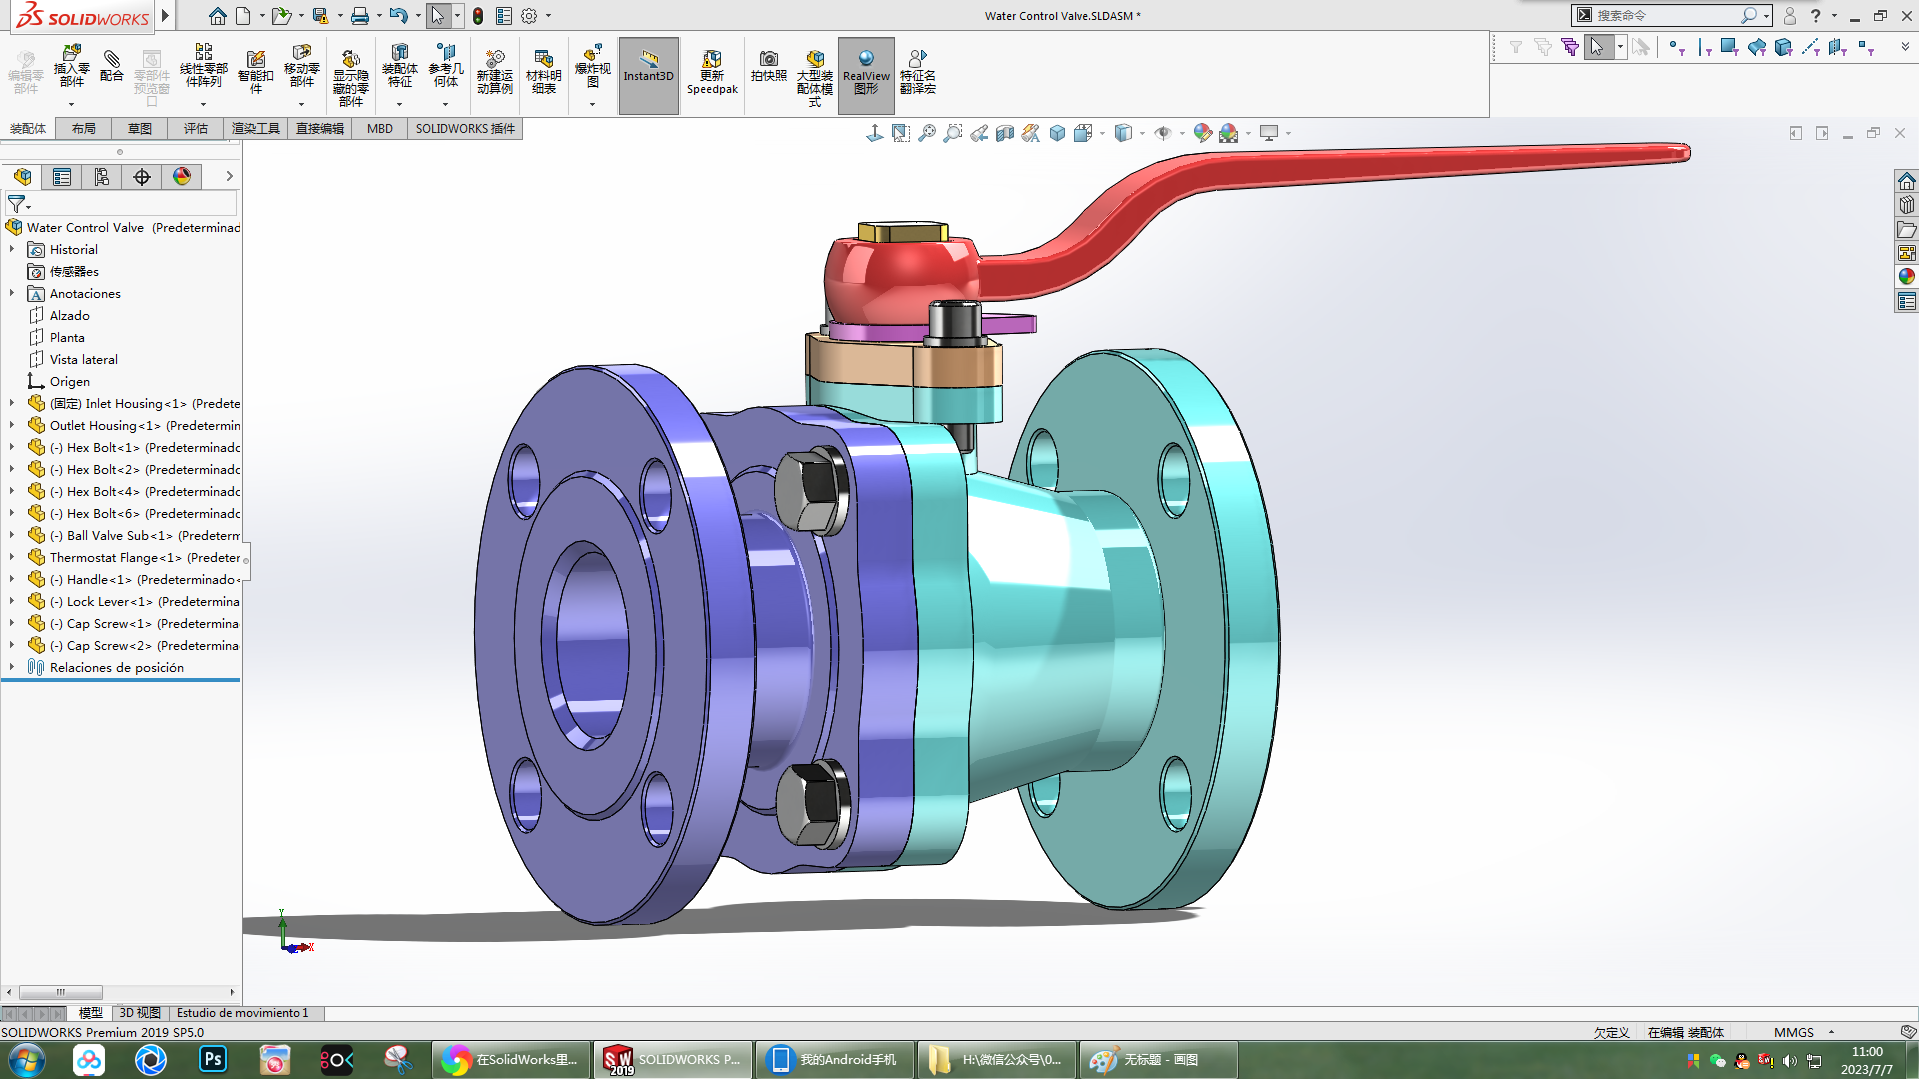Expand the Relaciones de posición folder
This screenshot has width=1919, height=1079.
coord(12,668)
